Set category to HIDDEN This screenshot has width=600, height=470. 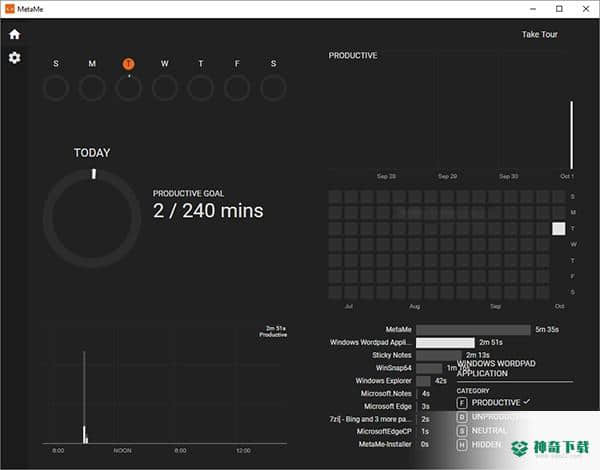[479, 445]
